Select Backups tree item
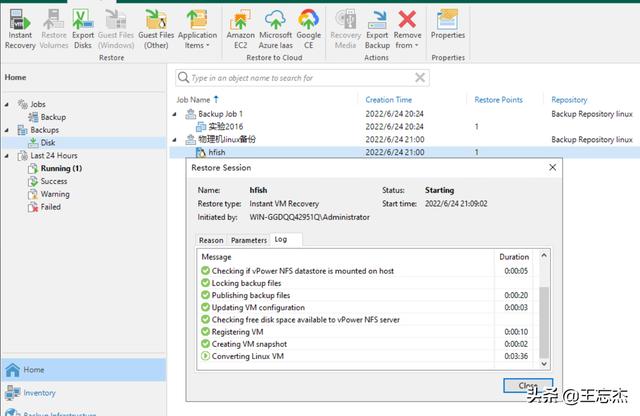The width and height of the screenshot is (640, 416). click(x=38, y=130)
